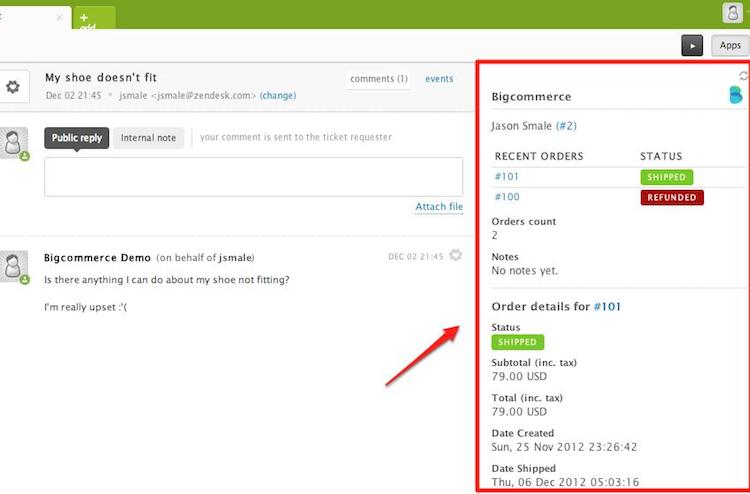
Task: Click the 'No notes yet.' text
Action: [525, 271]
